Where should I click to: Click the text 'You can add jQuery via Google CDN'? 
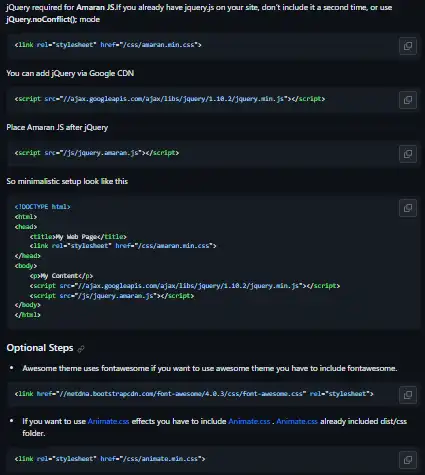click(x=70, y=73)
